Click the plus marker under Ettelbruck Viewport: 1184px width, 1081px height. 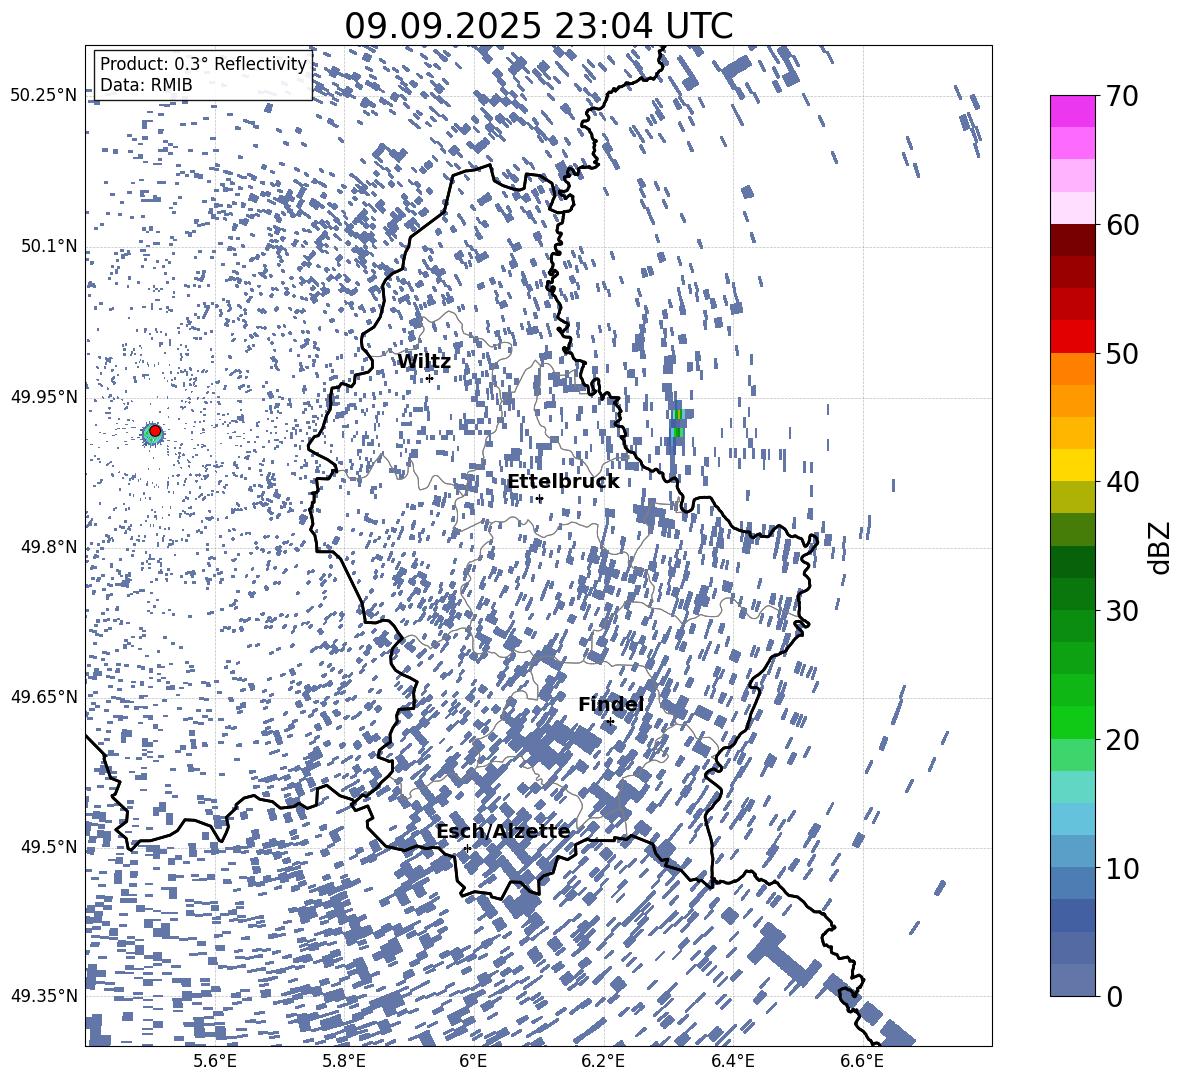point(539,499)
